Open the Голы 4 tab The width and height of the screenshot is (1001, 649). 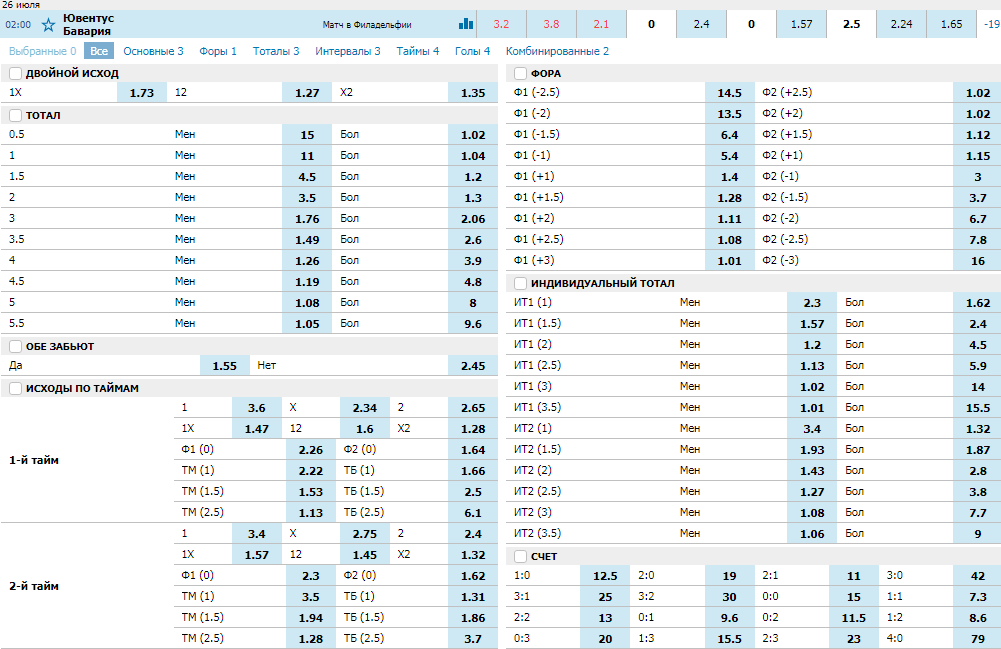(472, 51)
